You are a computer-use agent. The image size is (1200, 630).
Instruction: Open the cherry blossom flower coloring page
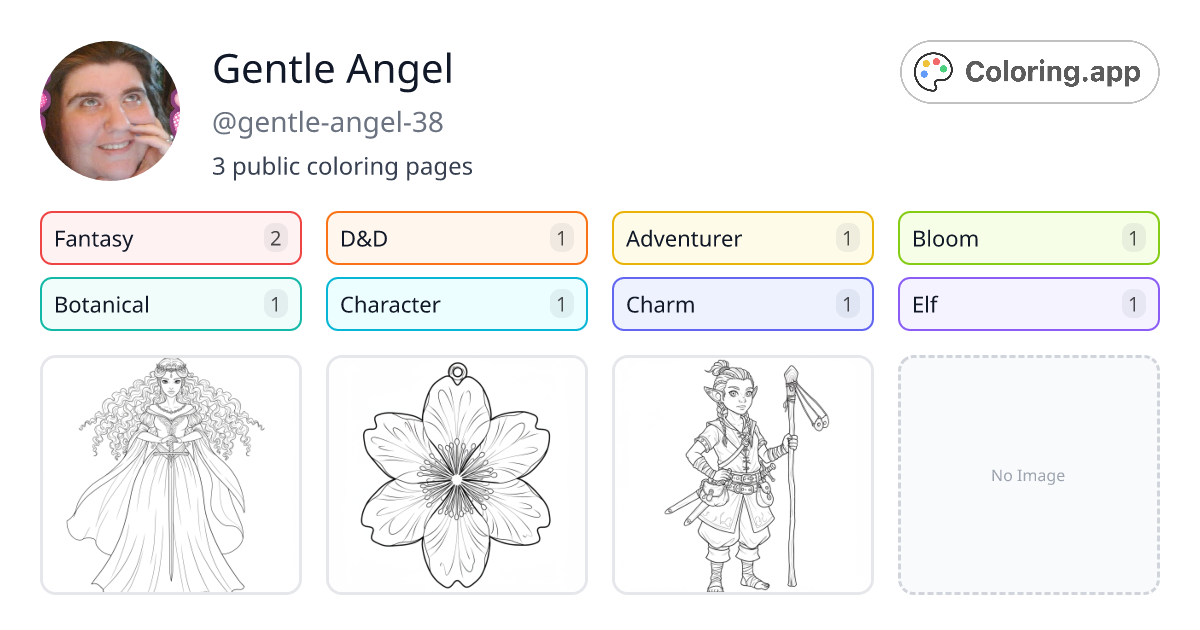pyautogui.click(x=456, y=474)
